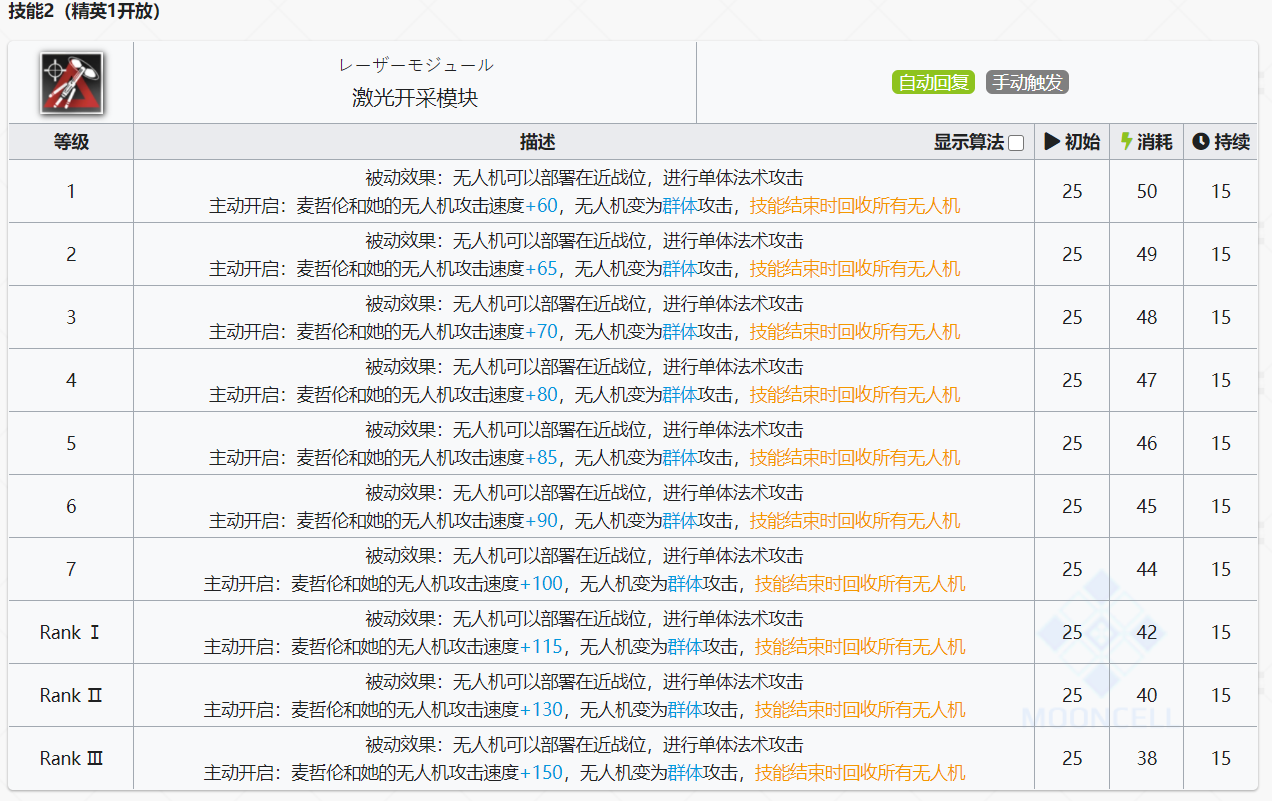Enable the 显示算法 checkbox
1272x801 pixels.
click(x=1016, y=143)
